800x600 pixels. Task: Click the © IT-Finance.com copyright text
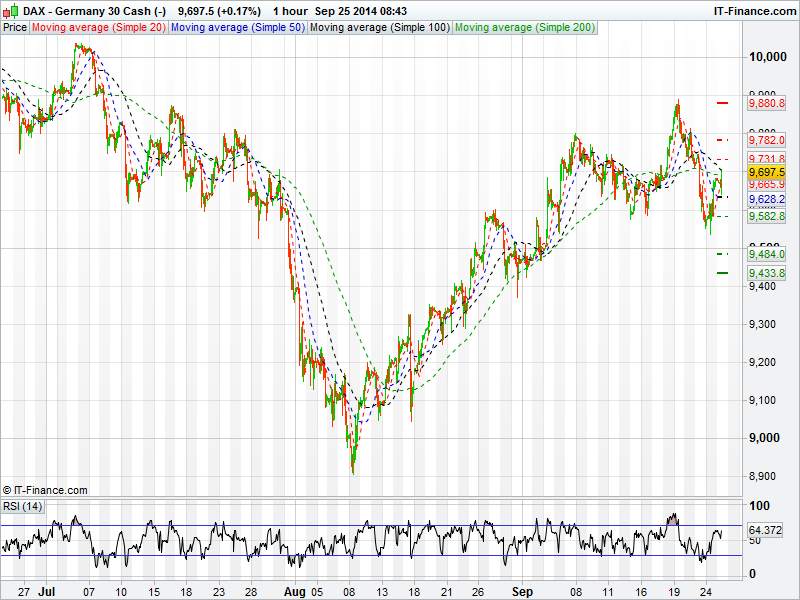pos(45,490)
